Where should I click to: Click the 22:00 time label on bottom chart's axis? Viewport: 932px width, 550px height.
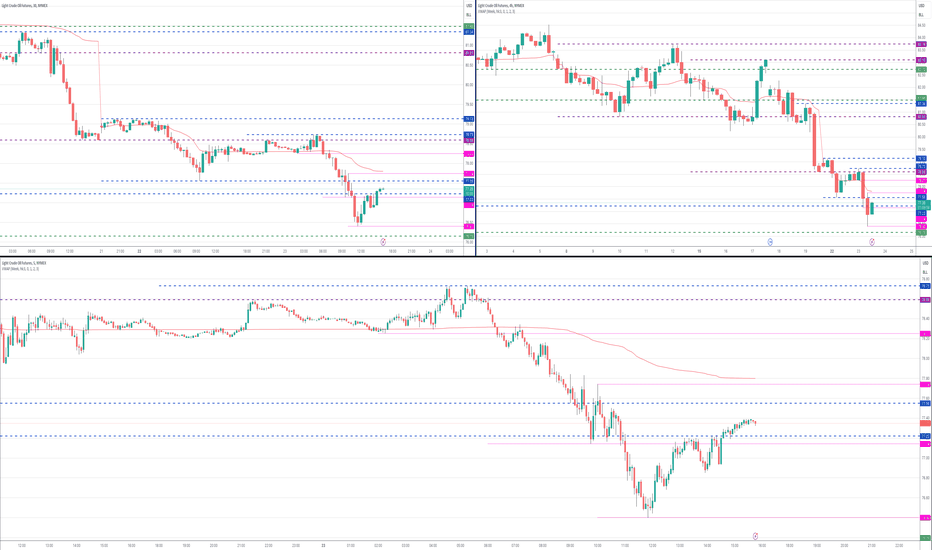click(899, 545)
